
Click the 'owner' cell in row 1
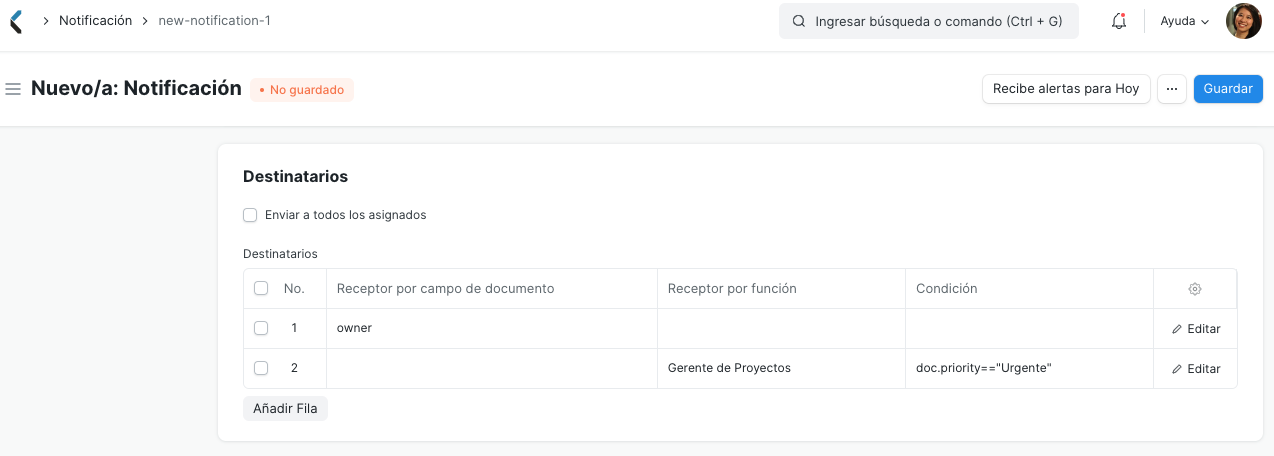(492, 328)
